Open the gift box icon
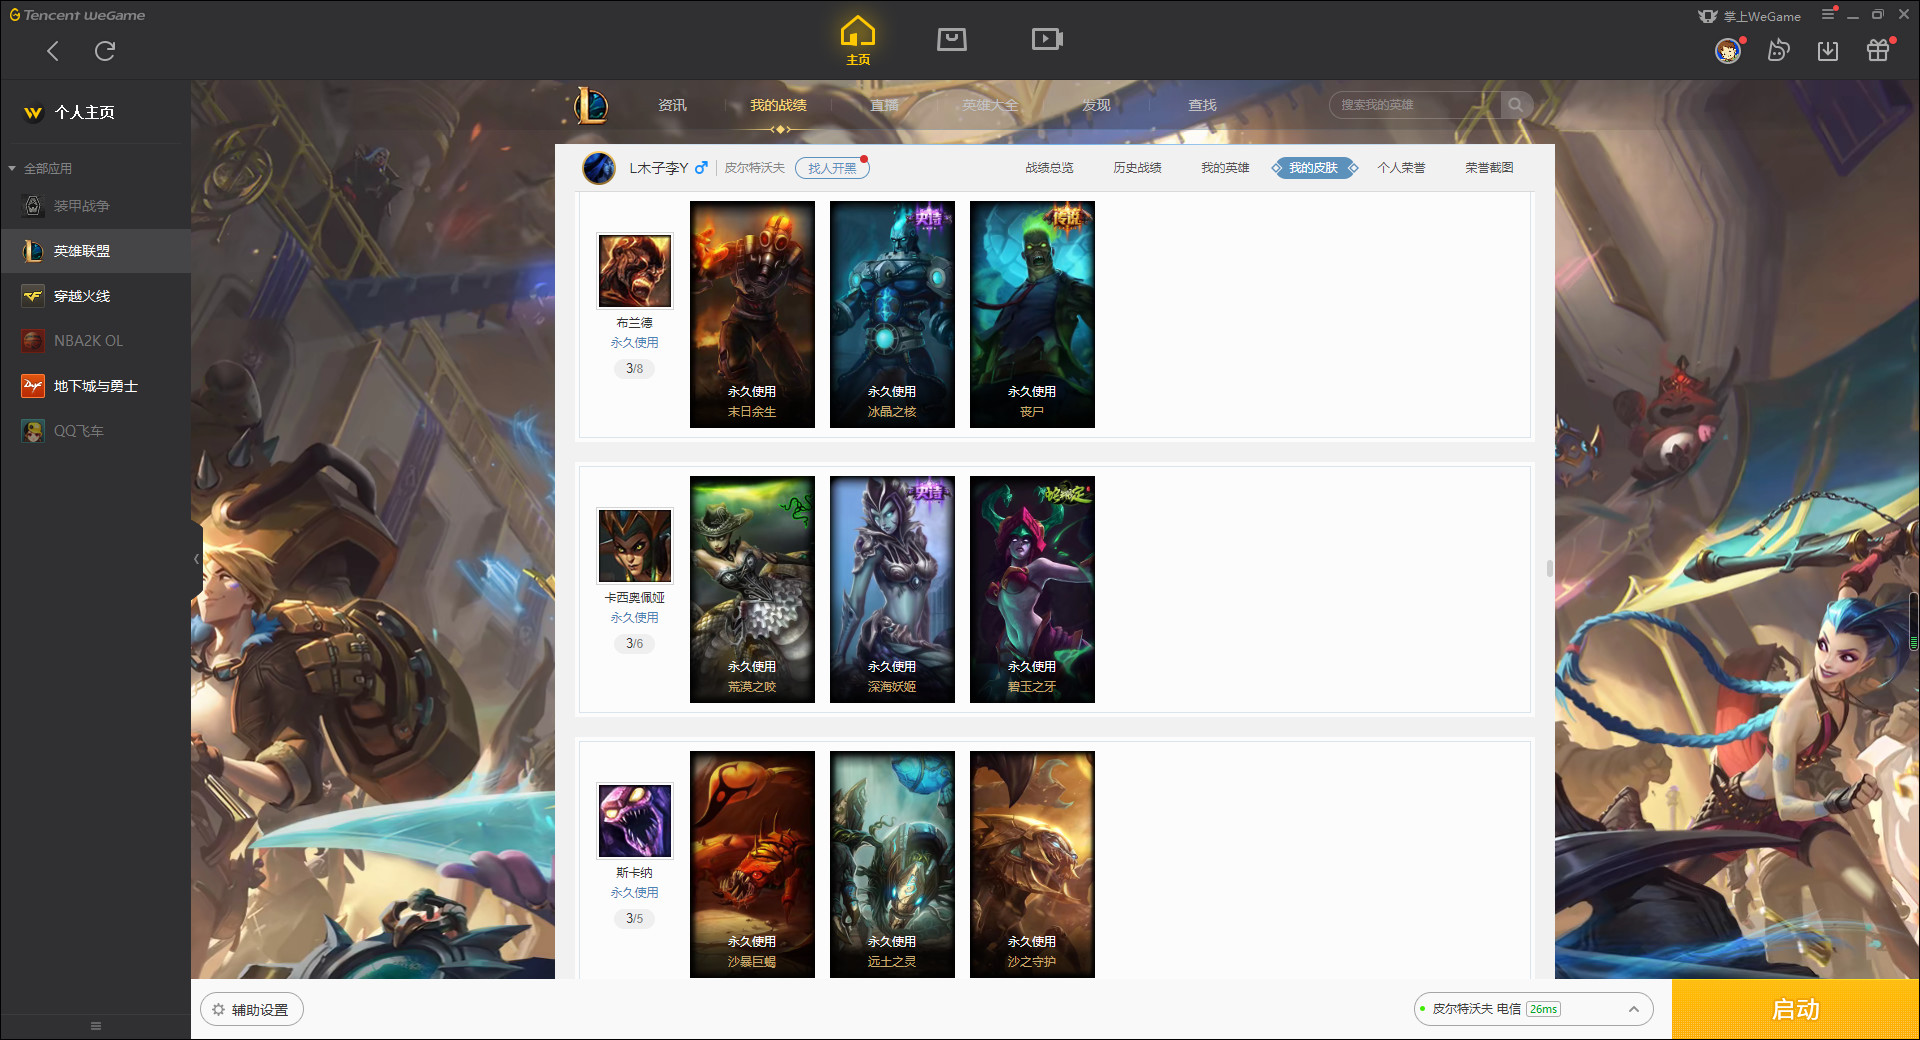1920x1040 pixels. pos(1878,50)
